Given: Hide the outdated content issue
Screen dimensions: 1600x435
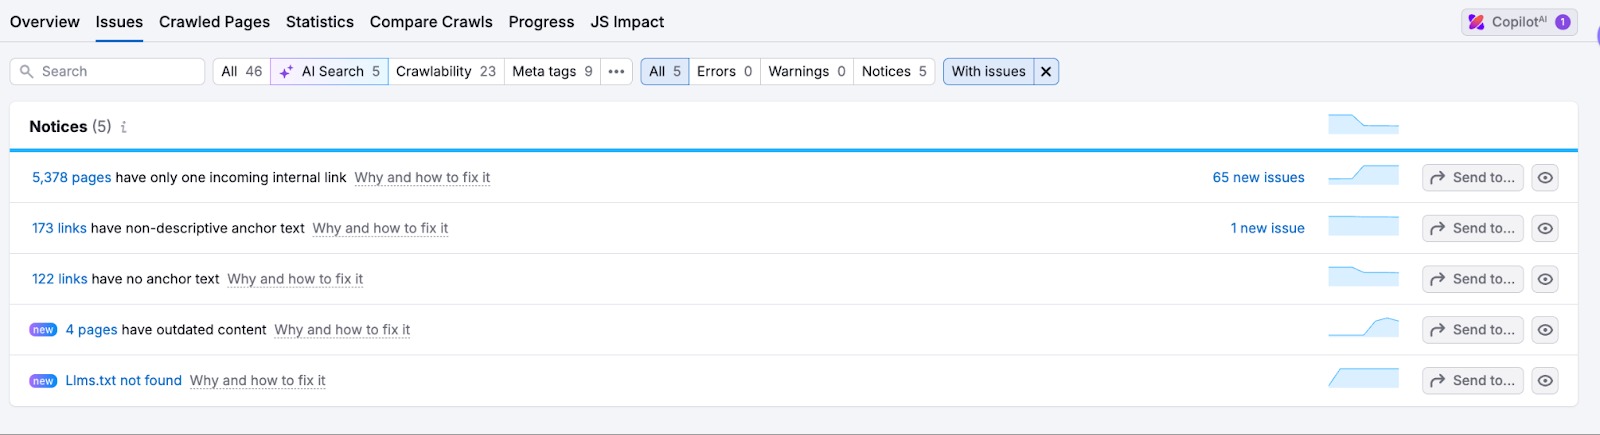Looking at the screenshot, I should click(1545, 330).
